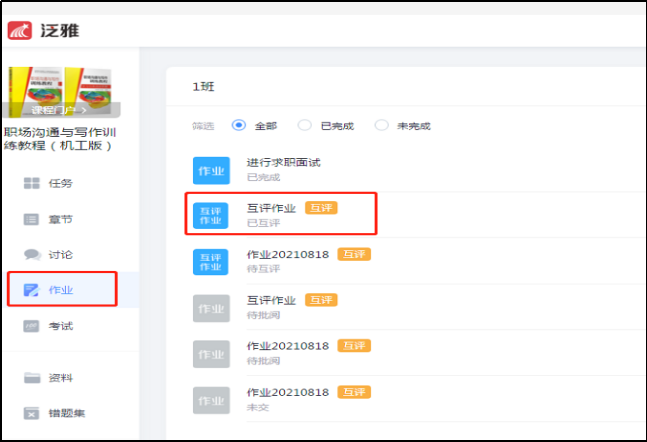The height and width of the screenshot is (442, 647).
Task: Click 互评 tag on the 待互评 assignment
Action: coord(354,254)
